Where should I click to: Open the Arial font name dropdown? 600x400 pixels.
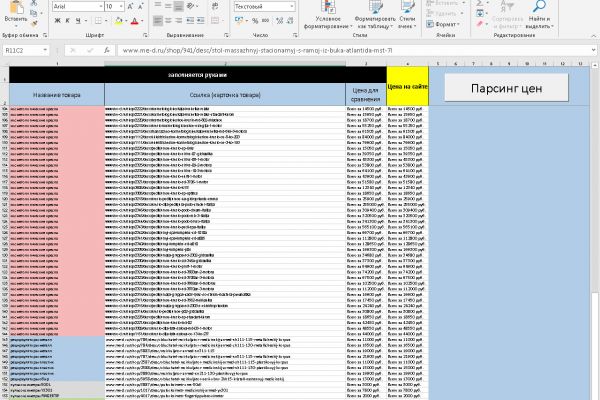101,7
